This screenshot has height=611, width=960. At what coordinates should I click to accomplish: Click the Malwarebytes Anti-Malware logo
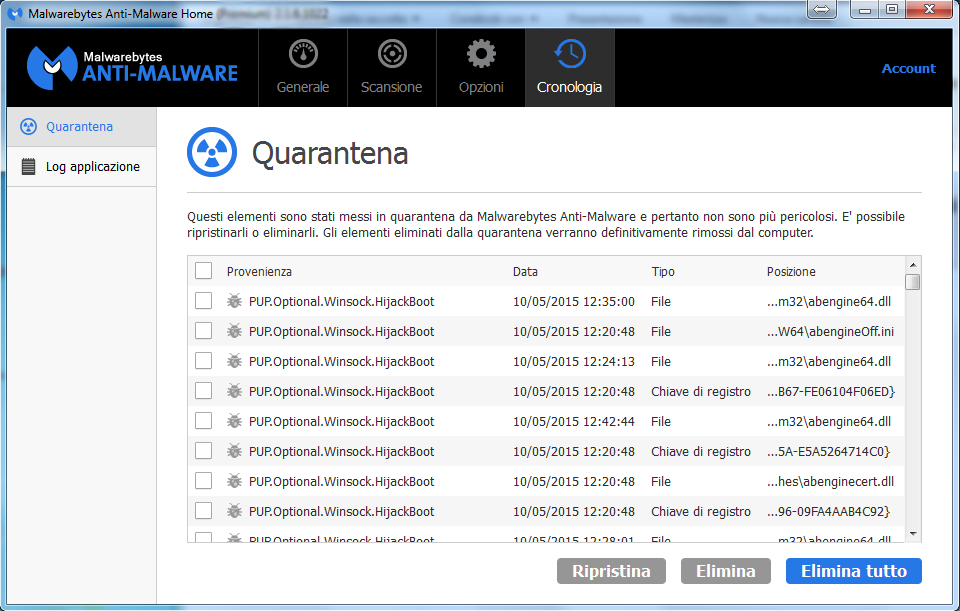132,68
